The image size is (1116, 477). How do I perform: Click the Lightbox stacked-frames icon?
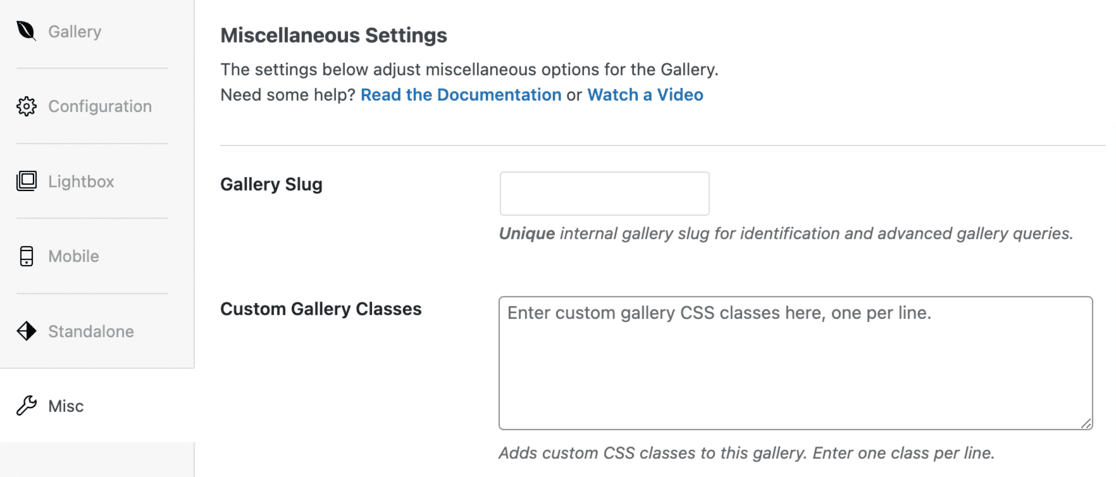click(26, 181)
